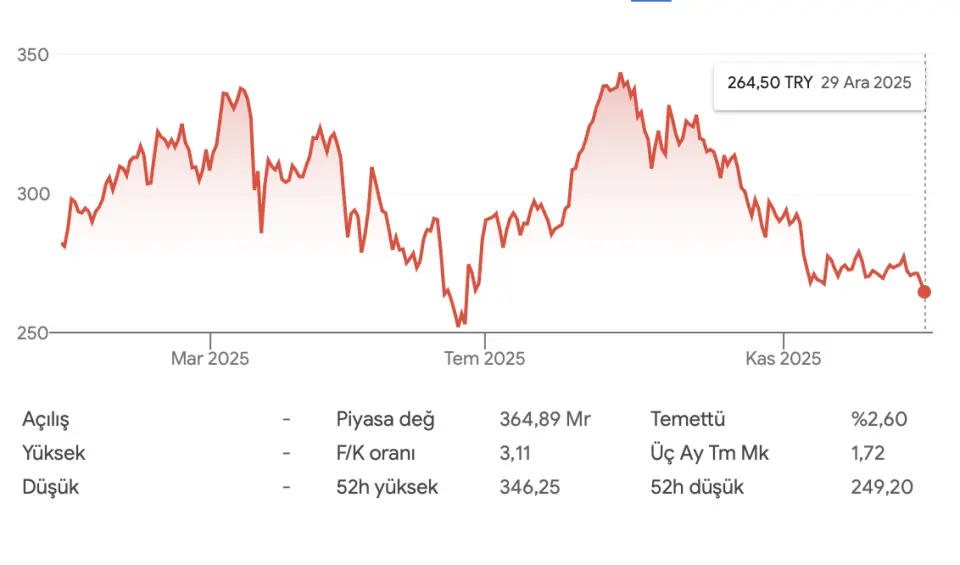
Task: Click the market cap value 364,89 Mr
Action: coord(545,419)
